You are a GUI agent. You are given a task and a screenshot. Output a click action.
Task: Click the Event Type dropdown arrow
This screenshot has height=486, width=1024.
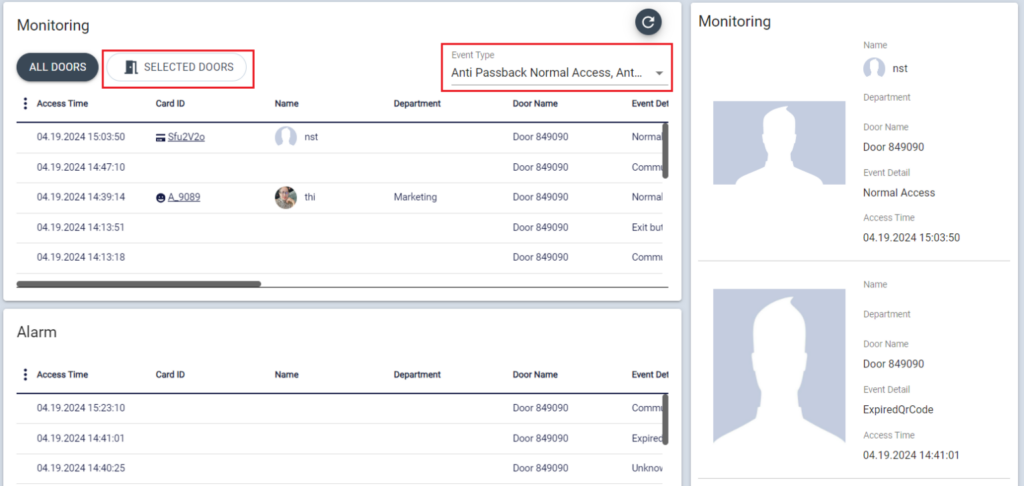(659, 74)
